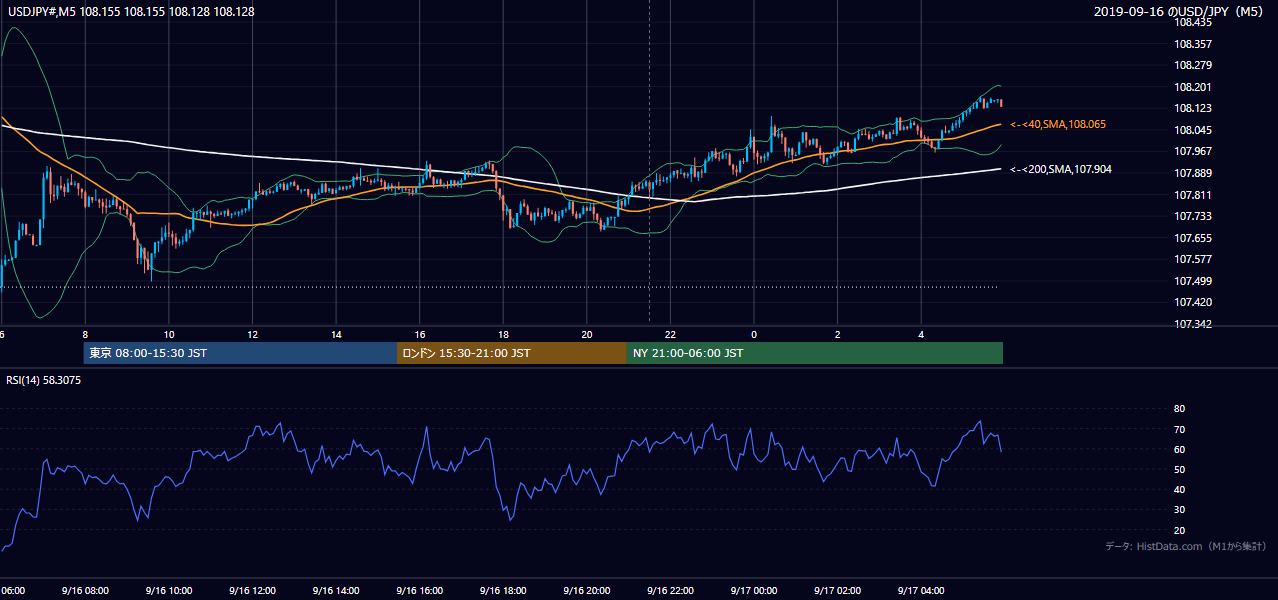Click the 9/16 10:00 bottom time label
The image size is (1278, 600).
coord(168,591)
